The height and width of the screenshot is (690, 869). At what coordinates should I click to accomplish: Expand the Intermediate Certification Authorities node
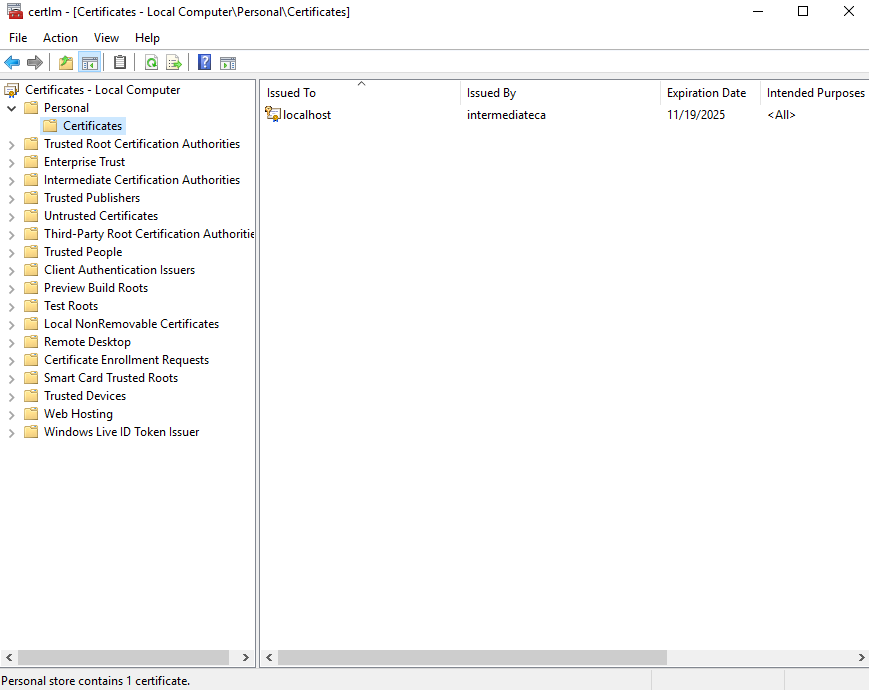pos(12,180)
